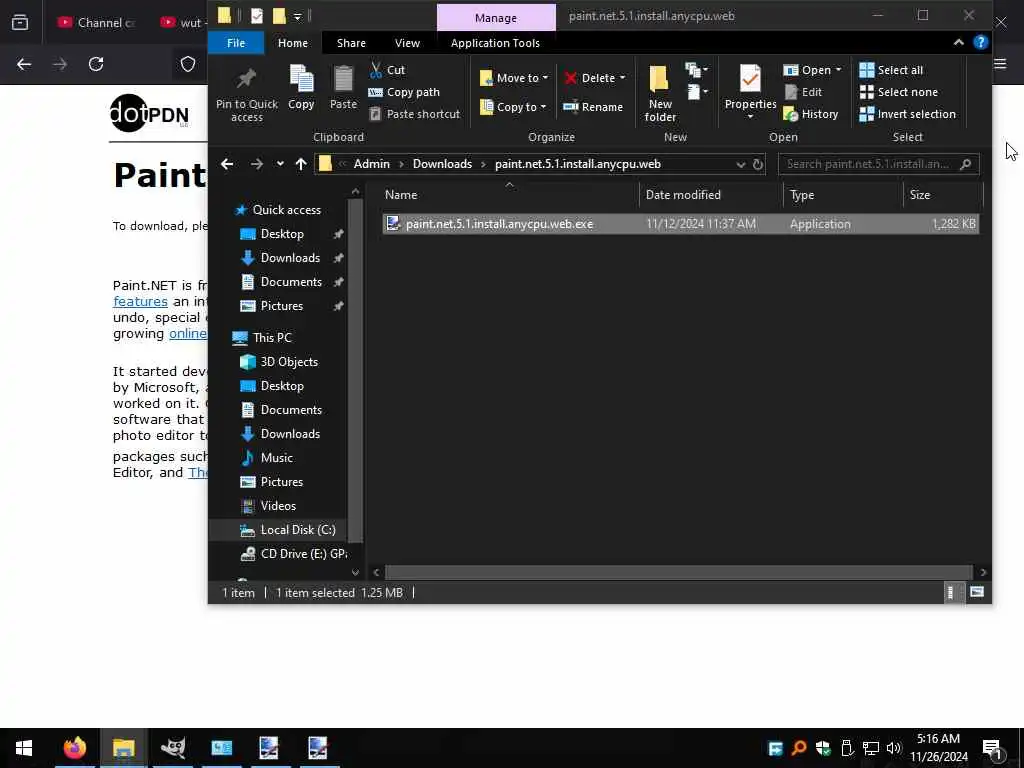Click the Open command in ribbon
The height and width of the screenshot is (768, 1024).
point(807,70)
